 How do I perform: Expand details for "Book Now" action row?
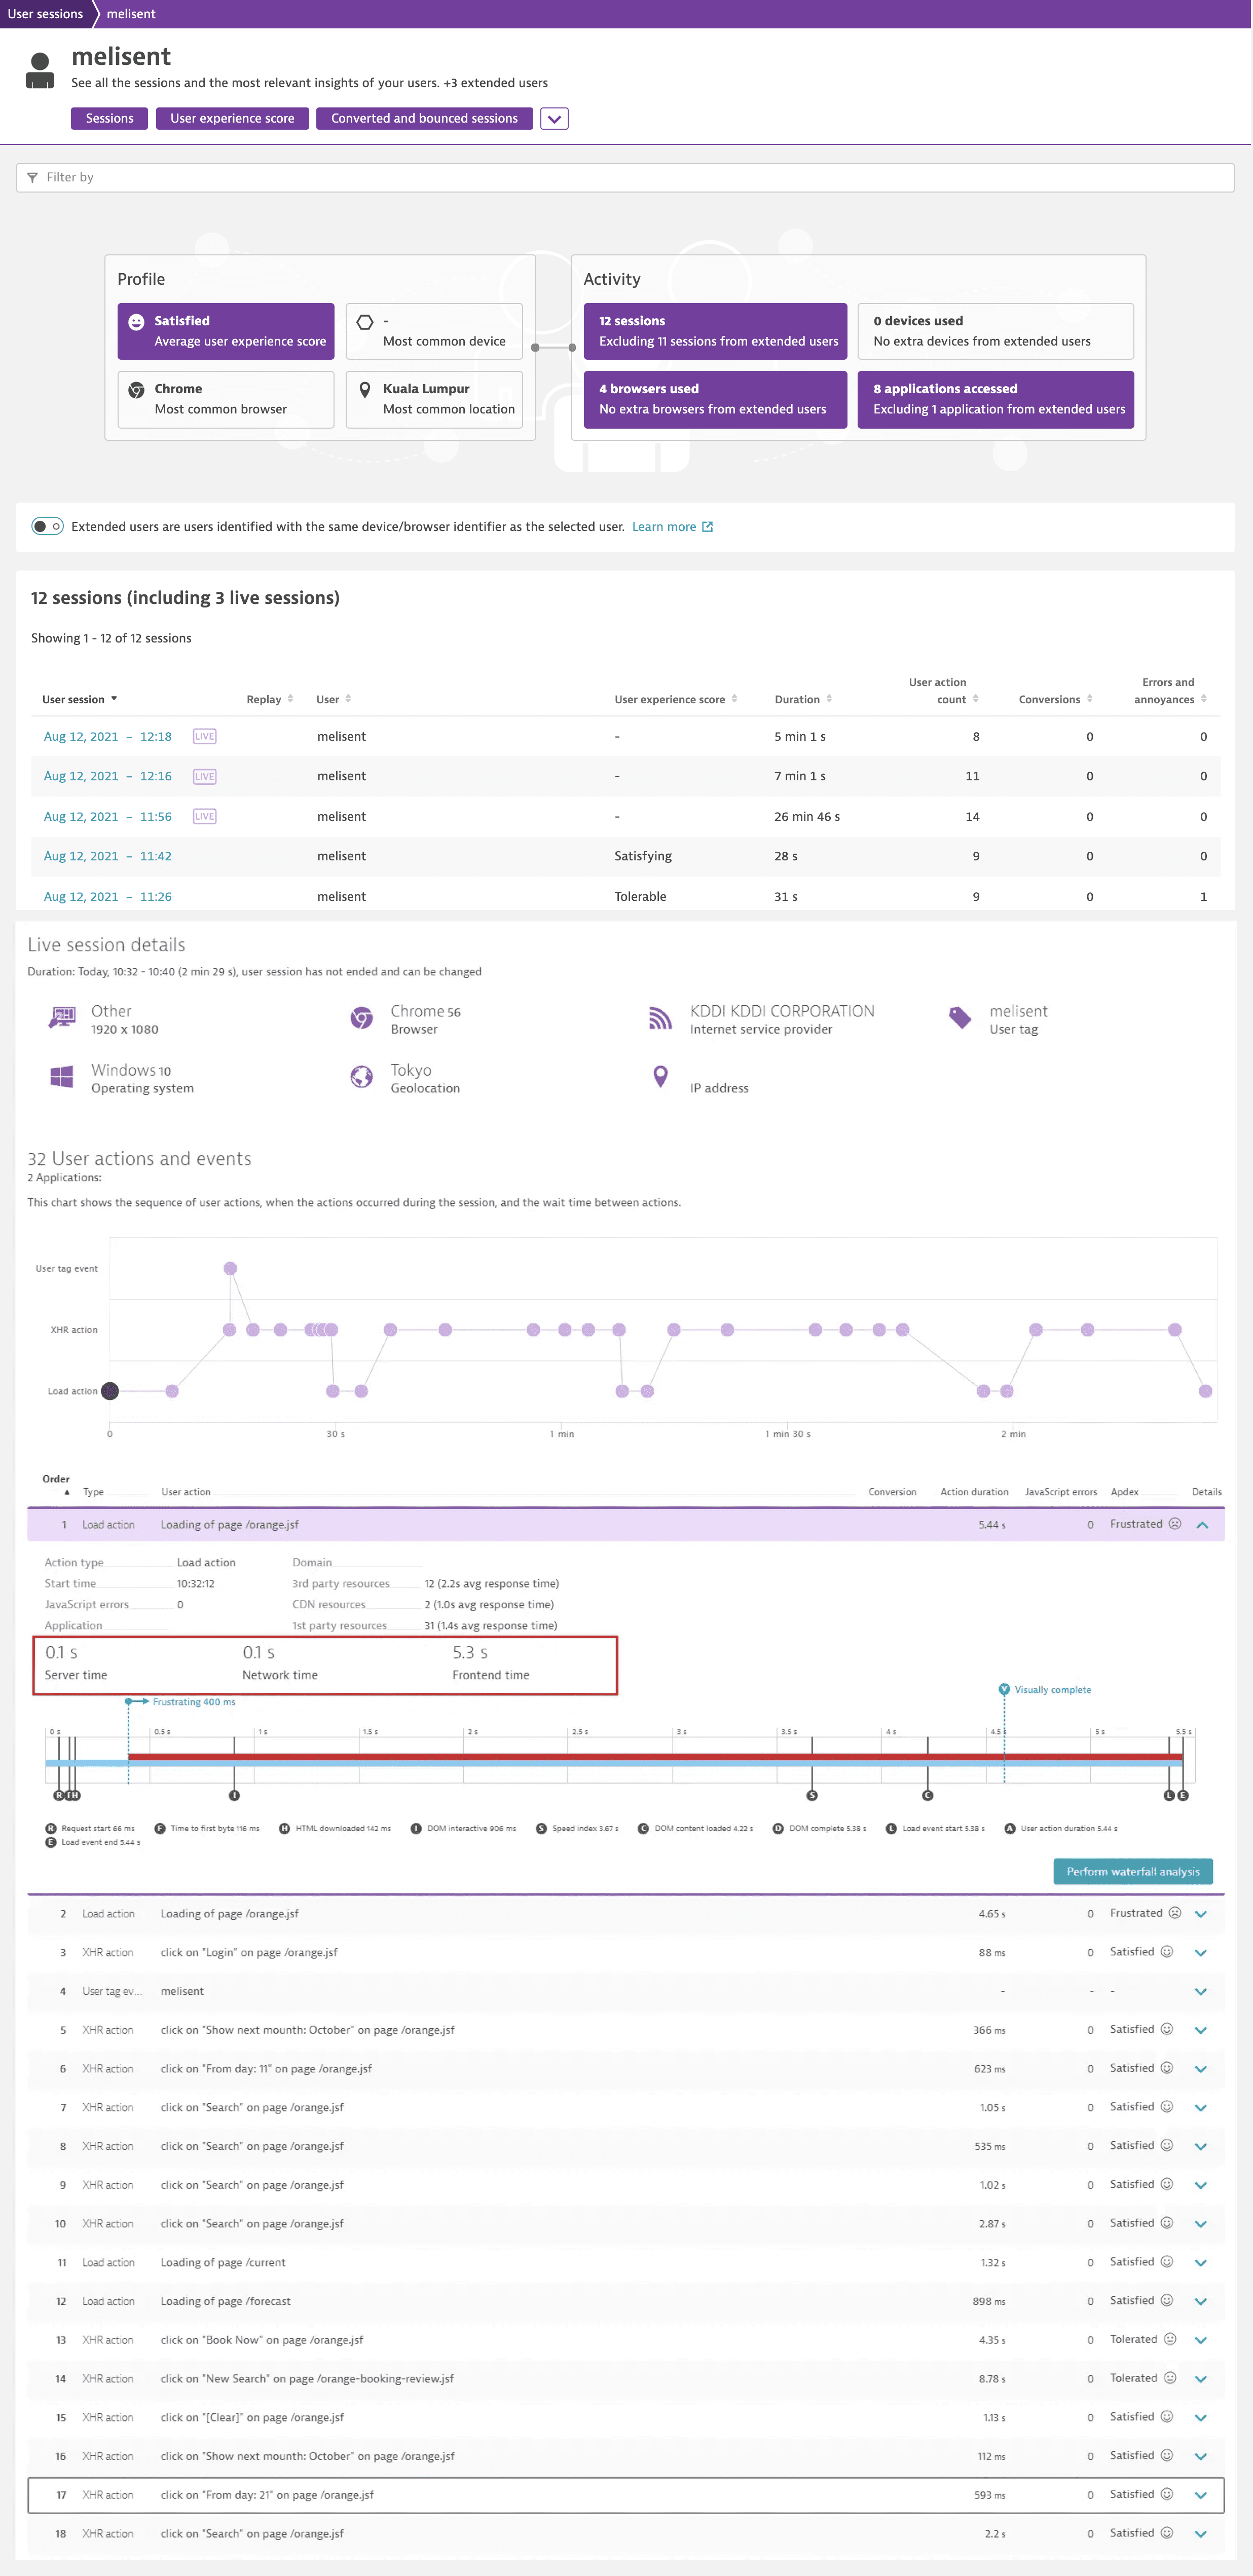point(1200,2340)
